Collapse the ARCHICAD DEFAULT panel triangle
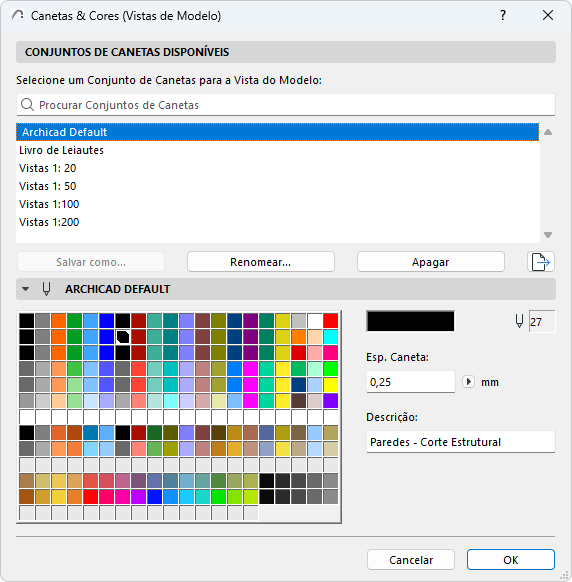 26,289
